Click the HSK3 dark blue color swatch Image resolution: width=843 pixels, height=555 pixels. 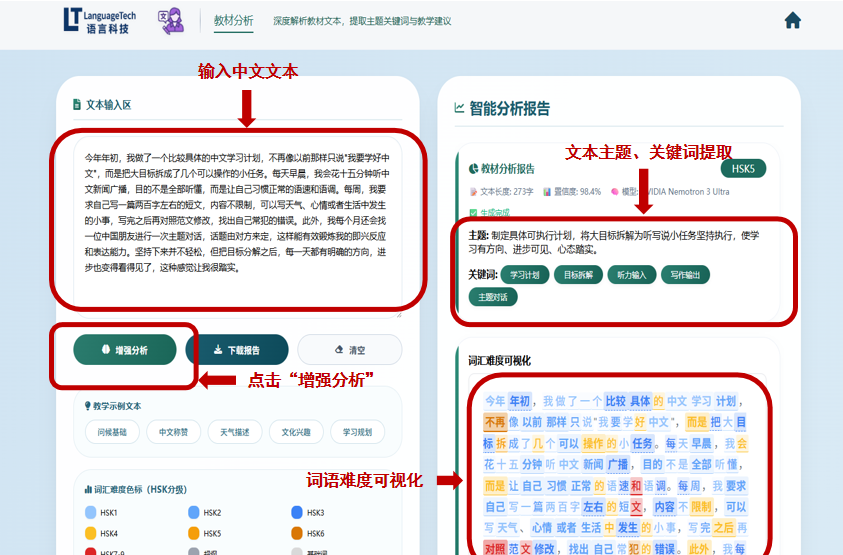(x=297, y=513)
